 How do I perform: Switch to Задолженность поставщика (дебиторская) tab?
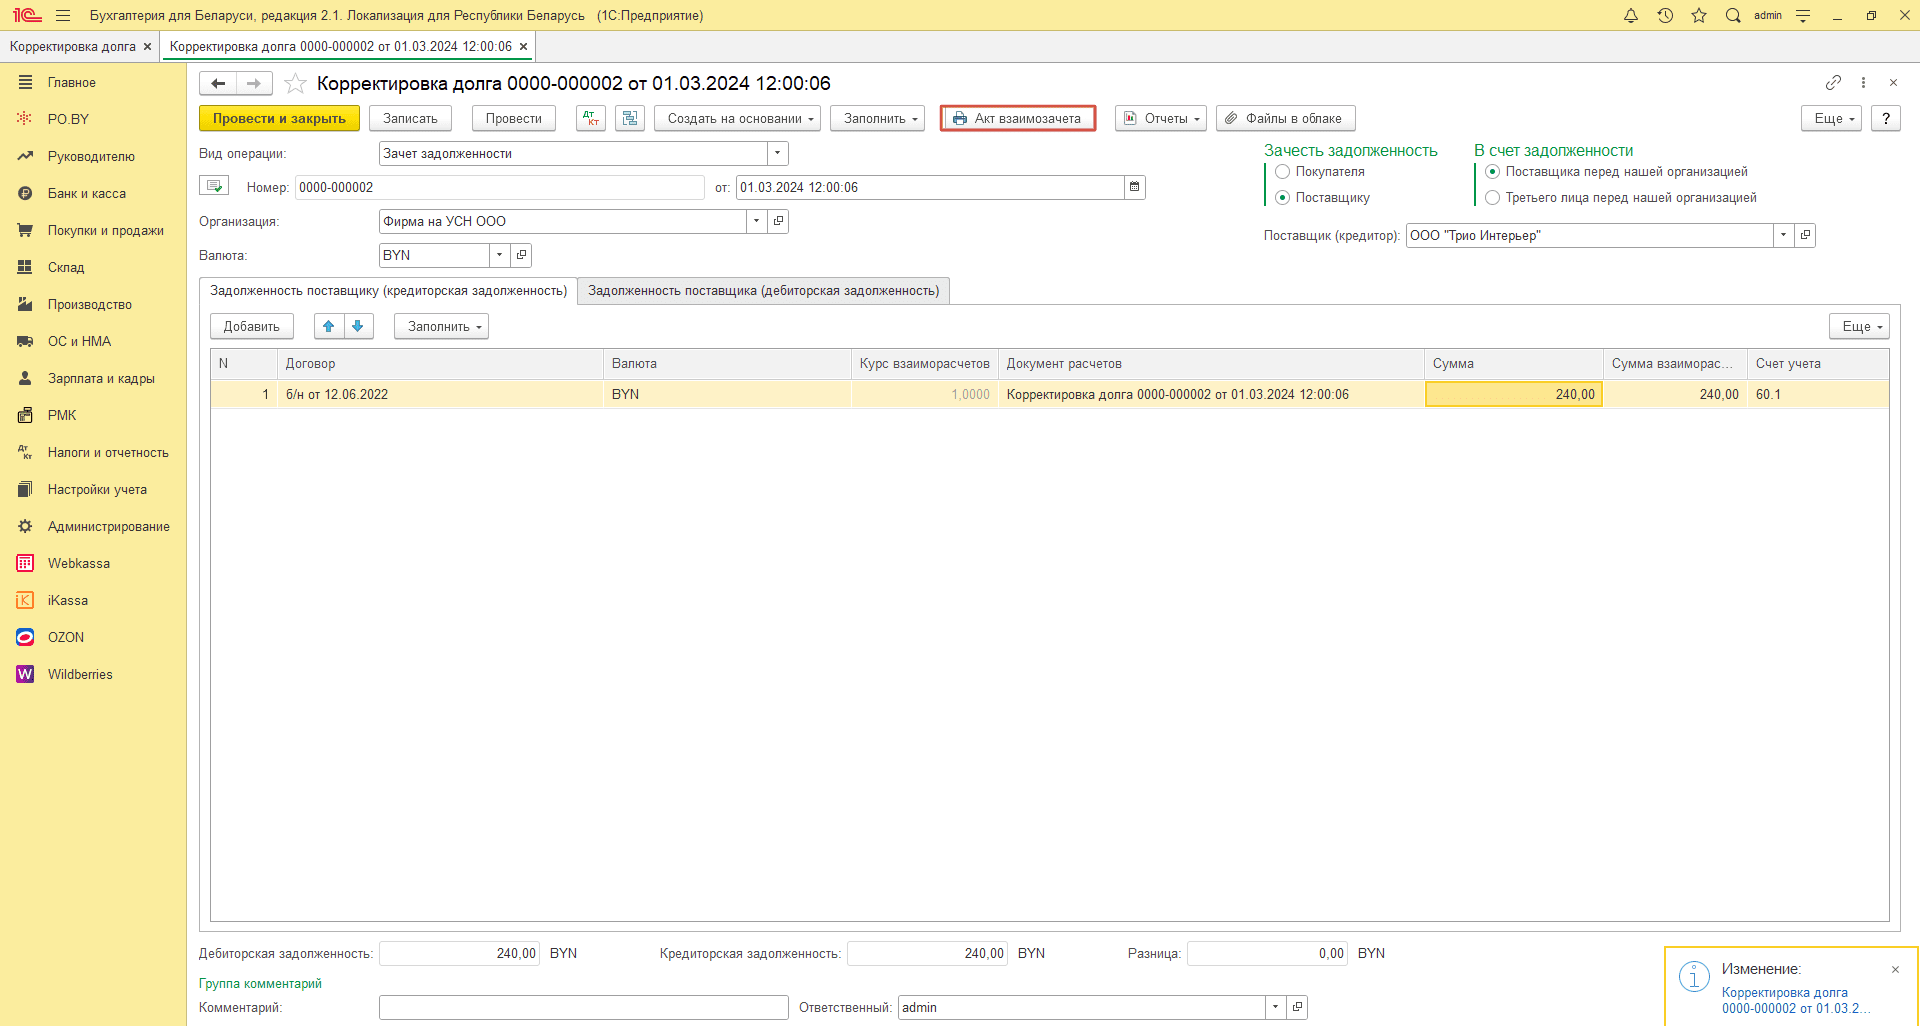pos(763,291)
